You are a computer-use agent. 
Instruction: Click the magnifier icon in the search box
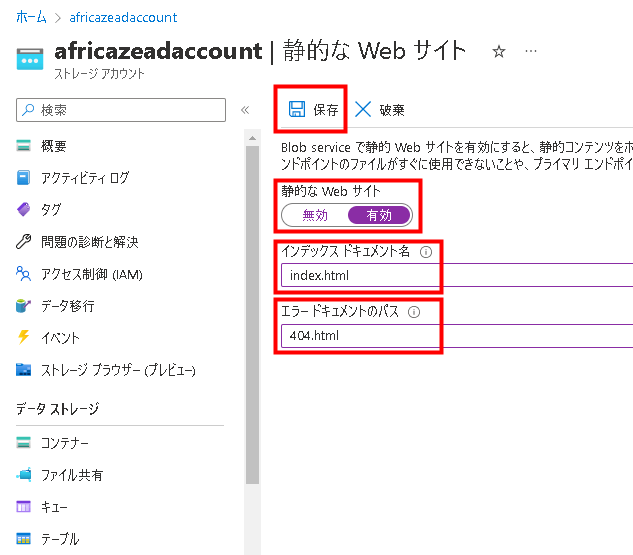point(28,109)
